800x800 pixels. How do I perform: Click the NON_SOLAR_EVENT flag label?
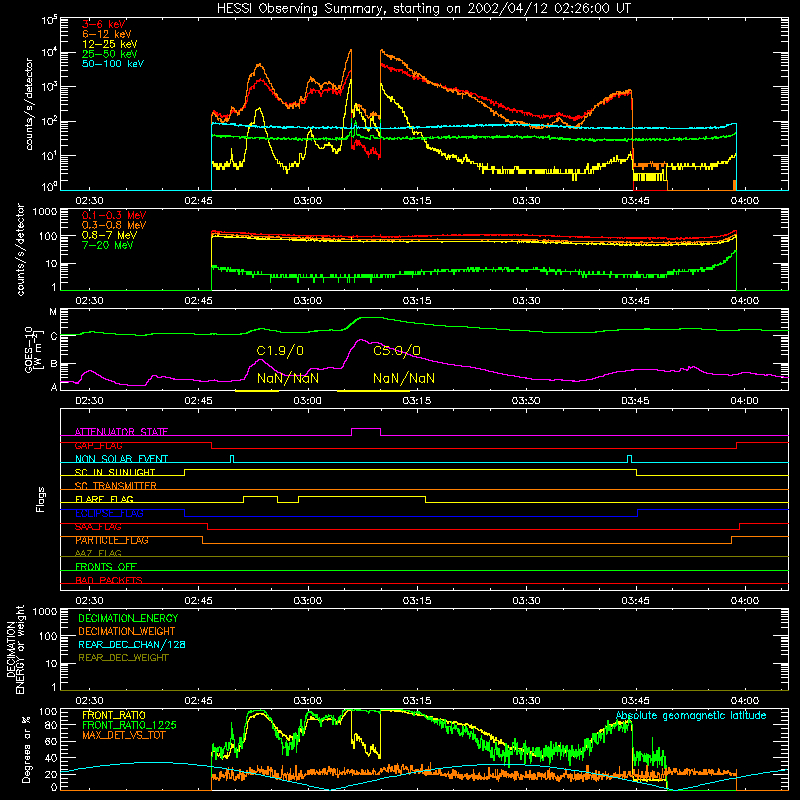121,459
